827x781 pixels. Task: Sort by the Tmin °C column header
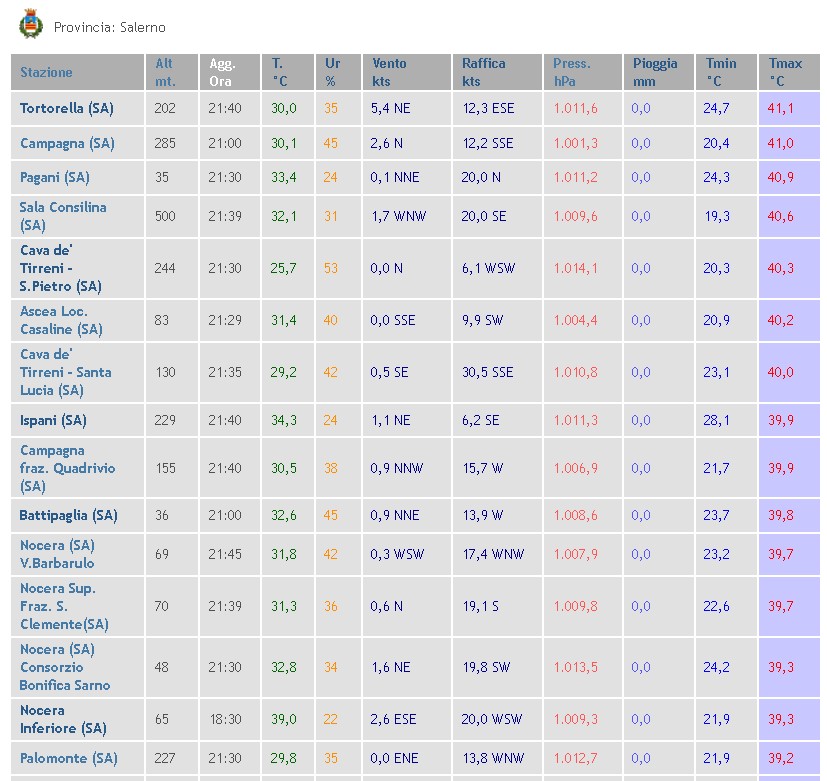pos(720,72)
